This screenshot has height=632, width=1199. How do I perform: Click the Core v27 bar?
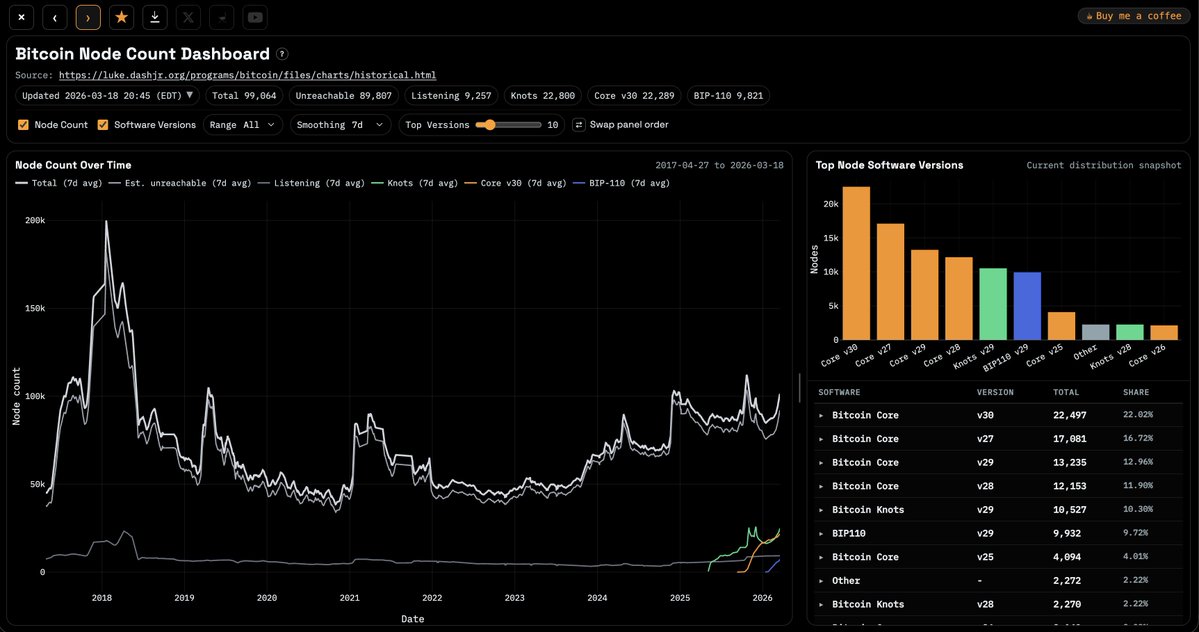point(890,281)
